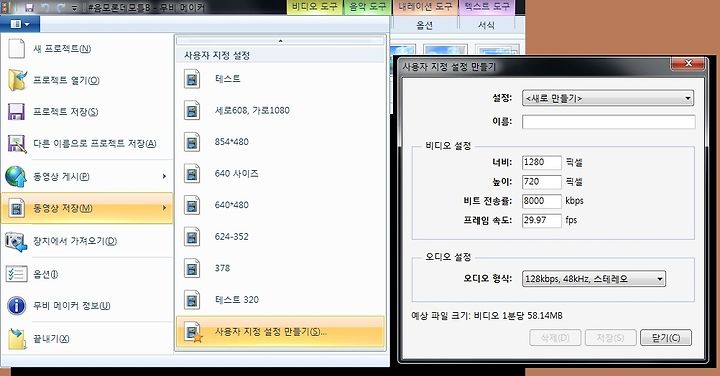This screenshot has width=720, height=376.
Task: Expand the 동영상 저장 submenu arrow
Action: click(x=164, y=208)
